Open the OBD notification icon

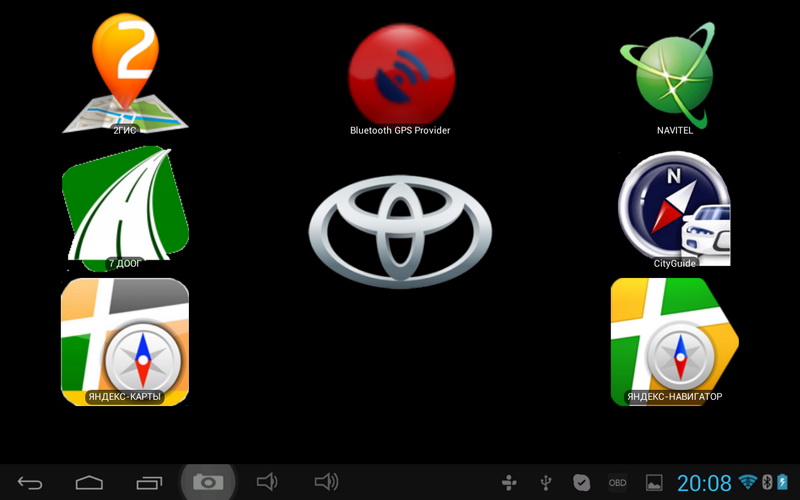point(618,483)
